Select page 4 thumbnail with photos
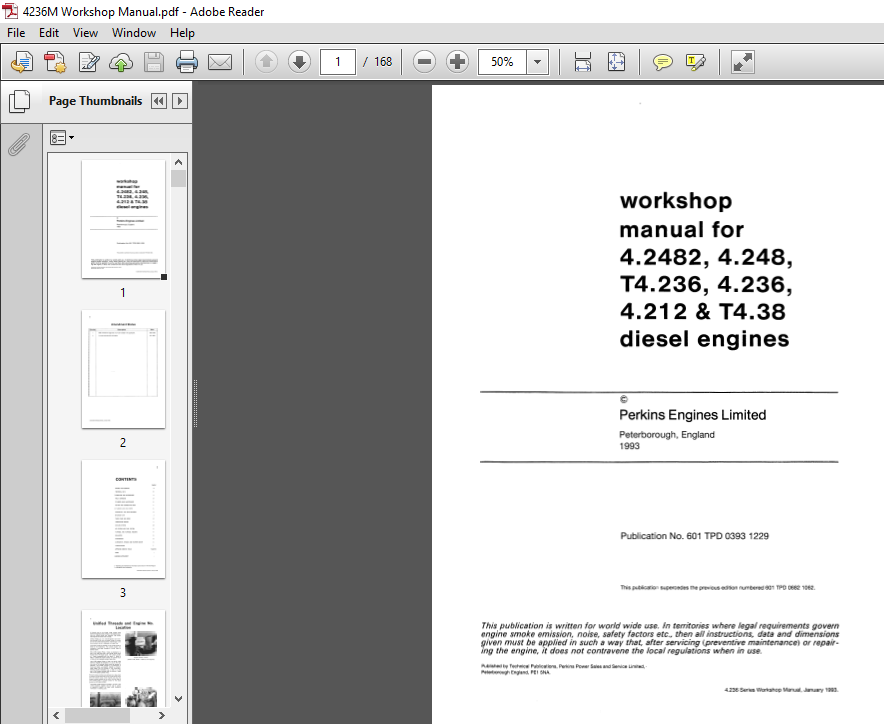Screen dimensions: 884x724 tap(123, 658)
